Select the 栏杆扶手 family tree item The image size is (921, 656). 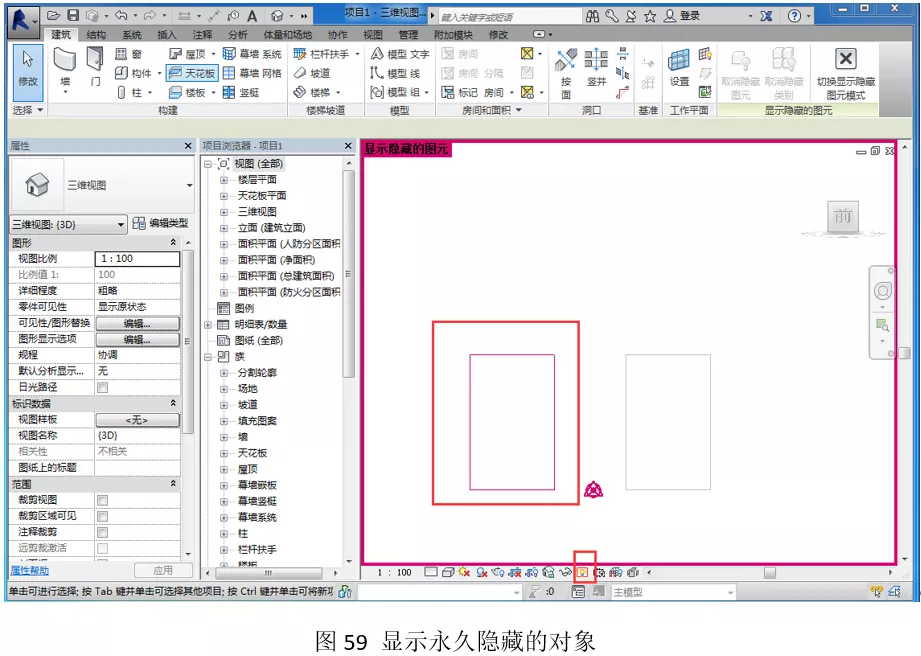coord(257,550)
